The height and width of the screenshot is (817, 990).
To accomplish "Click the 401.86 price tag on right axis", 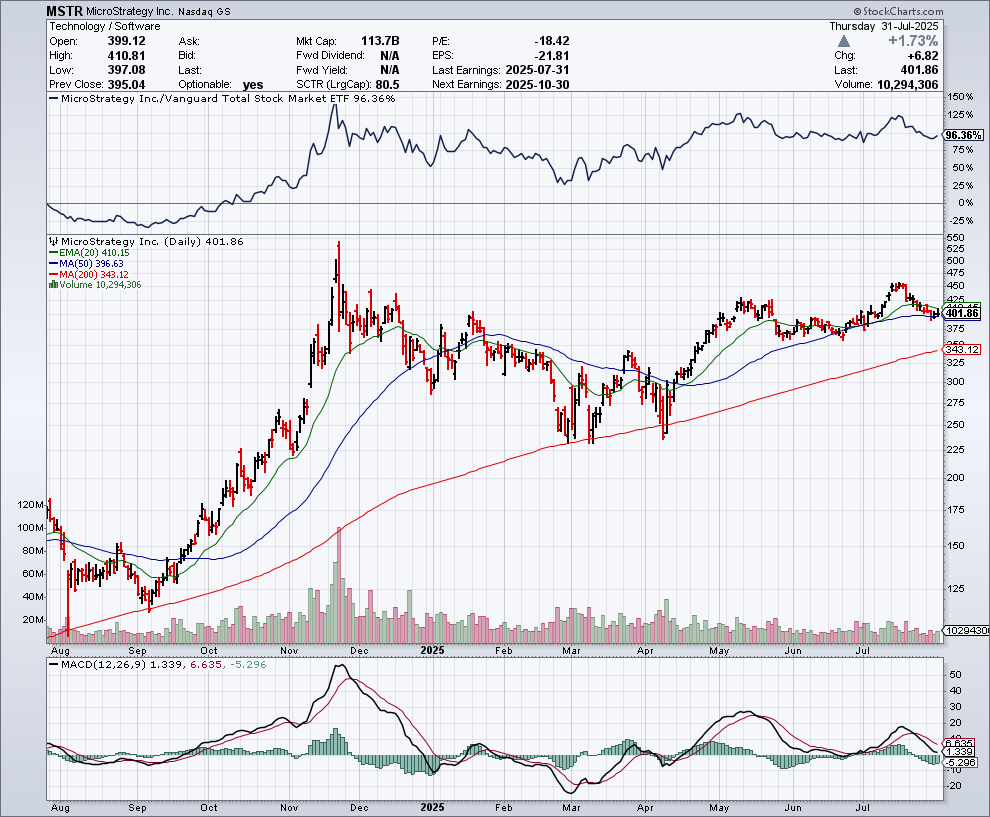I will pos(962,313).
